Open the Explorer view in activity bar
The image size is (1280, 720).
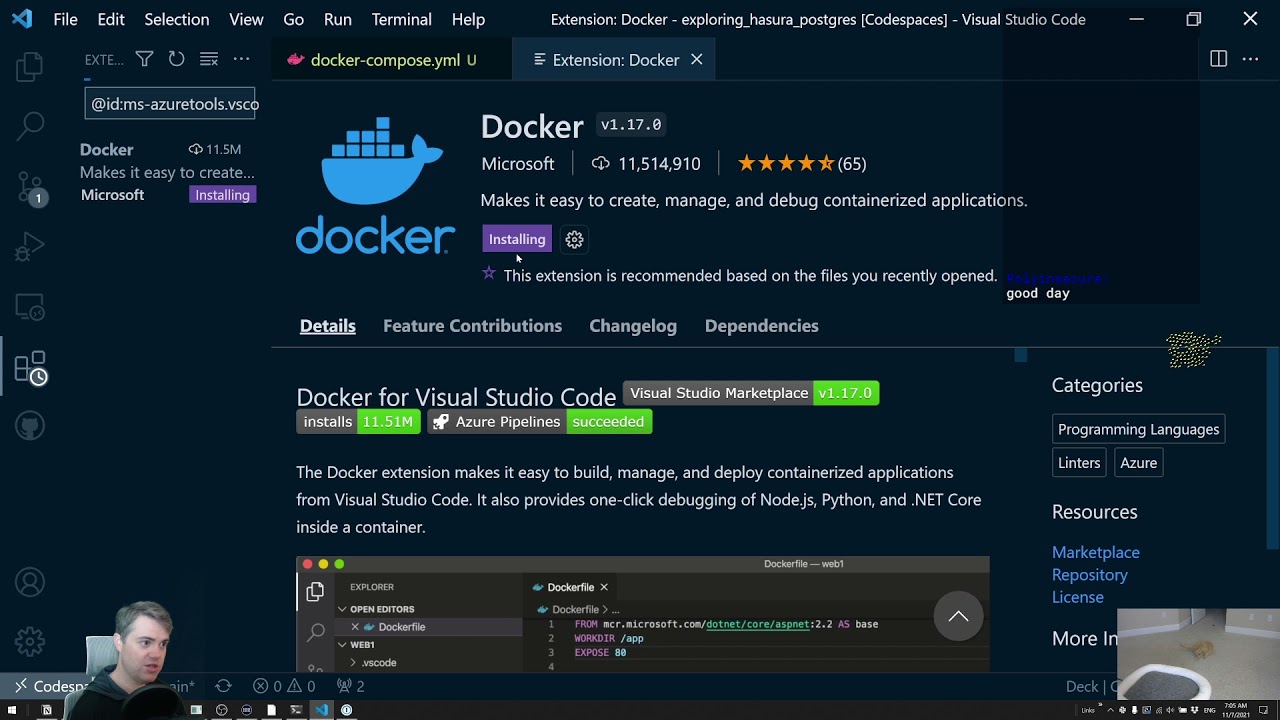30,67
